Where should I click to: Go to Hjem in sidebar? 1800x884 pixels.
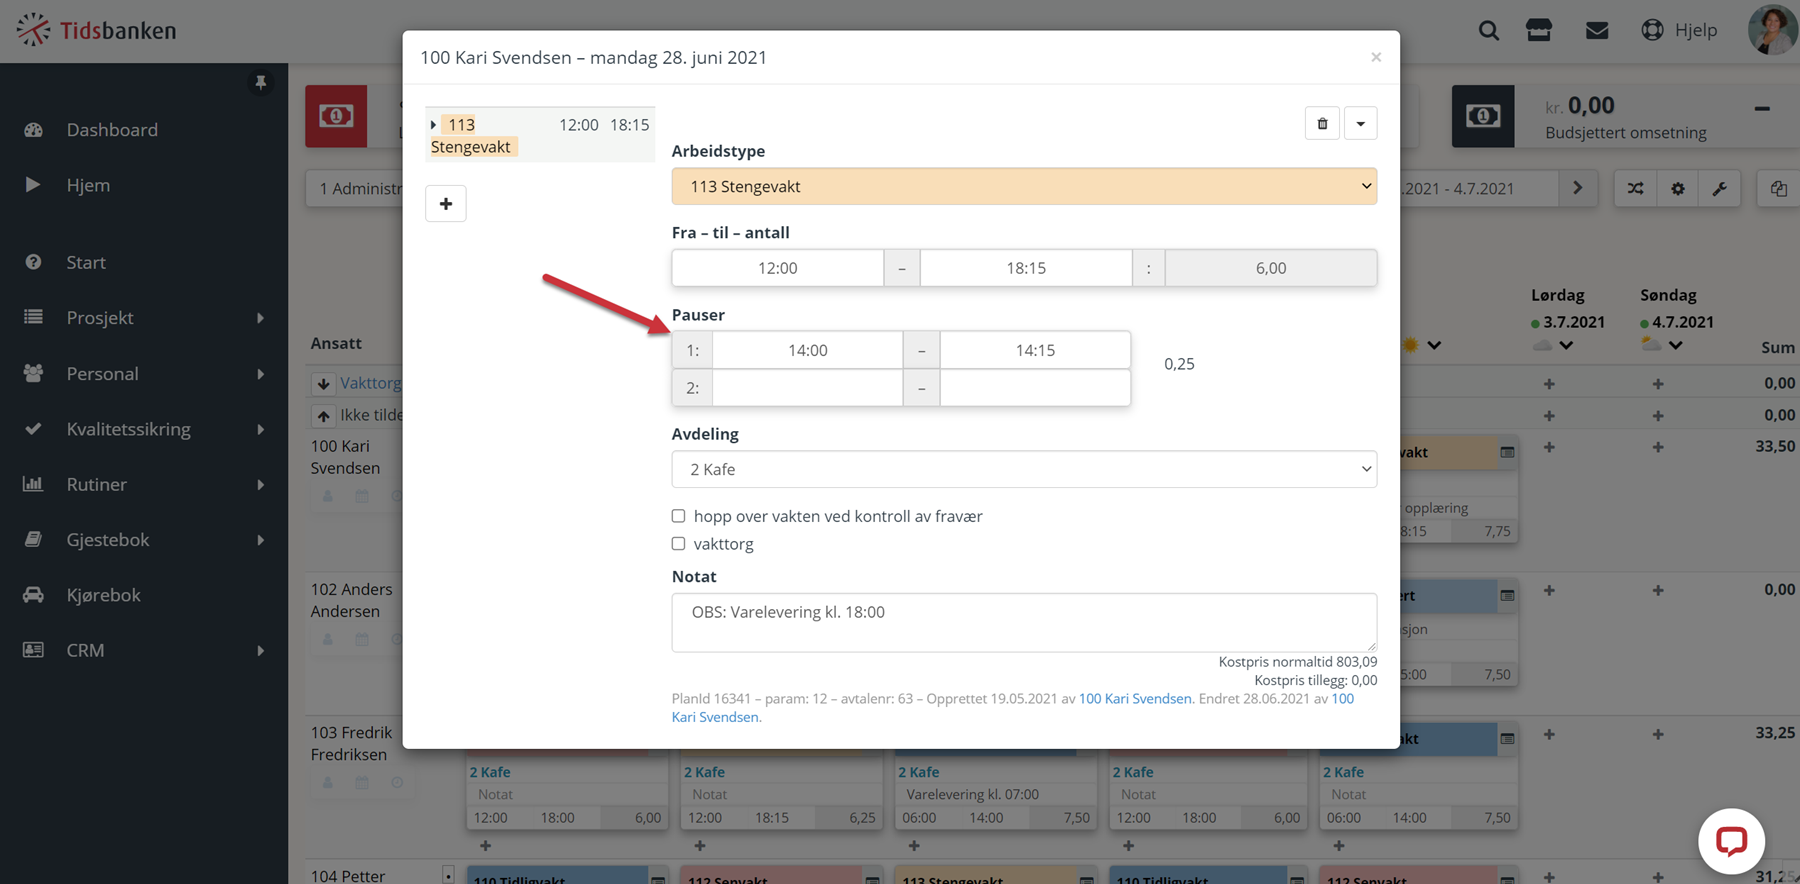(88, 185)
